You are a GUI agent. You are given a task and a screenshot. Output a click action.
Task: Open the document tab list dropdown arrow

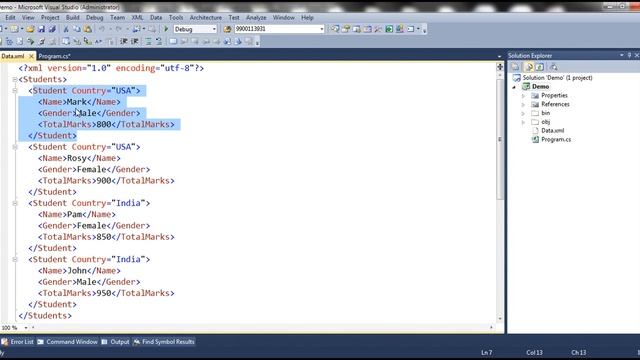[x=499, y=56]
